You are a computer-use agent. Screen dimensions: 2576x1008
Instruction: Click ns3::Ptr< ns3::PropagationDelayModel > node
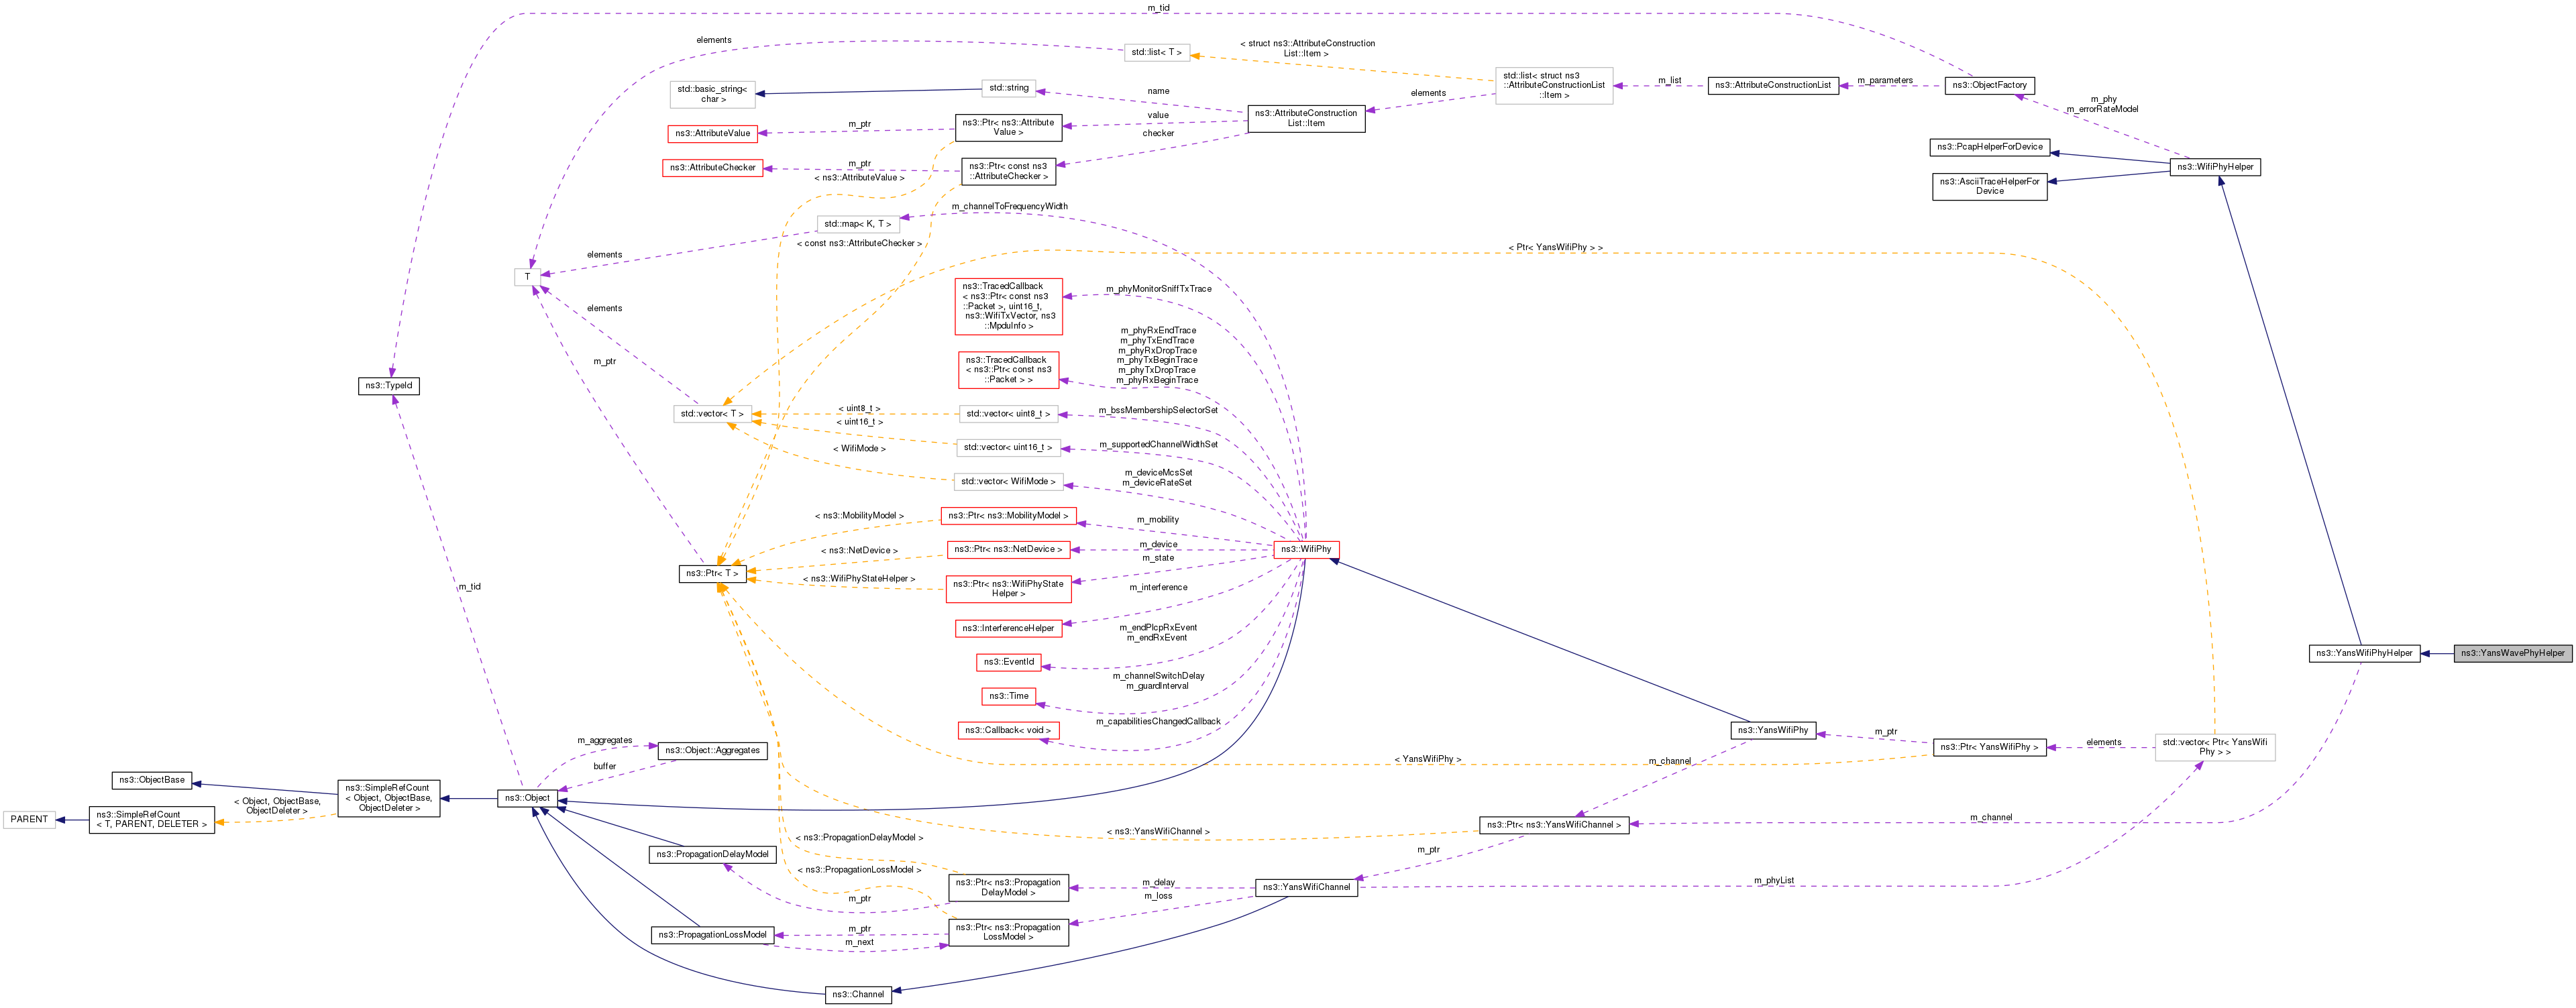pyautogui.click(x=1008, y=888)
